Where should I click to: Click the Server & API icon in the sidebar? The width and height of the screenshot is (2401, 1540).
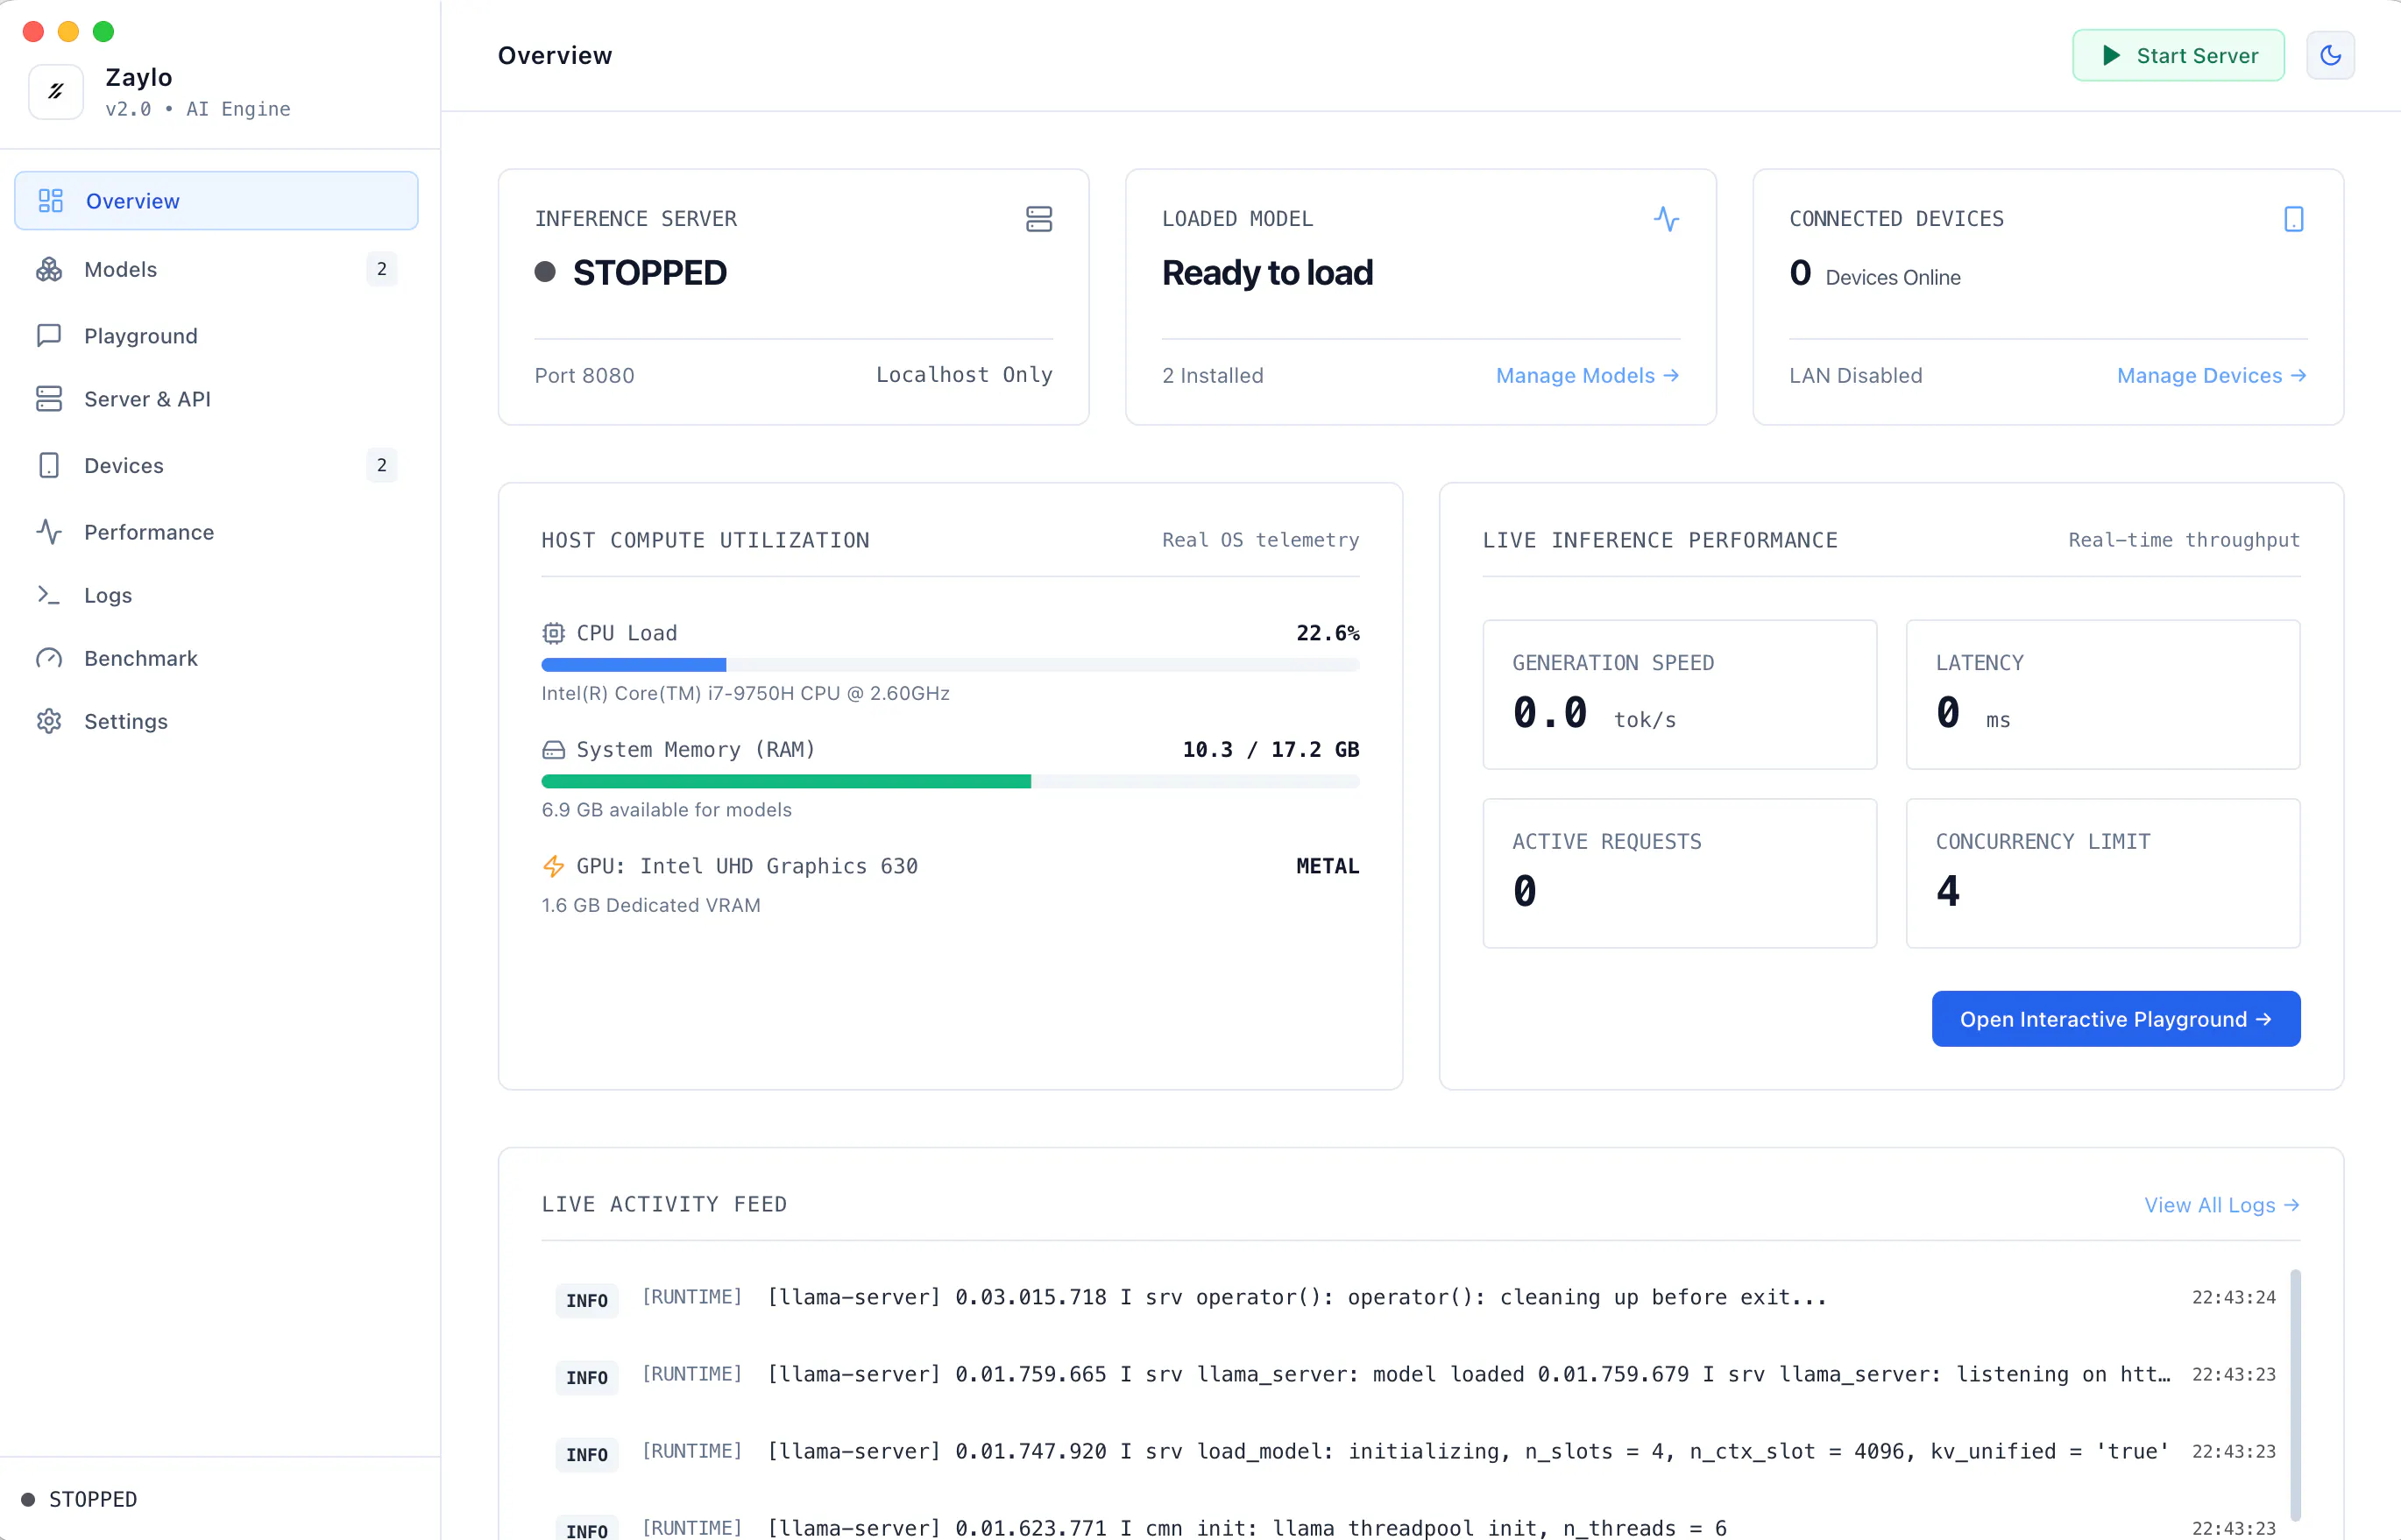click(x=49, y=398)
